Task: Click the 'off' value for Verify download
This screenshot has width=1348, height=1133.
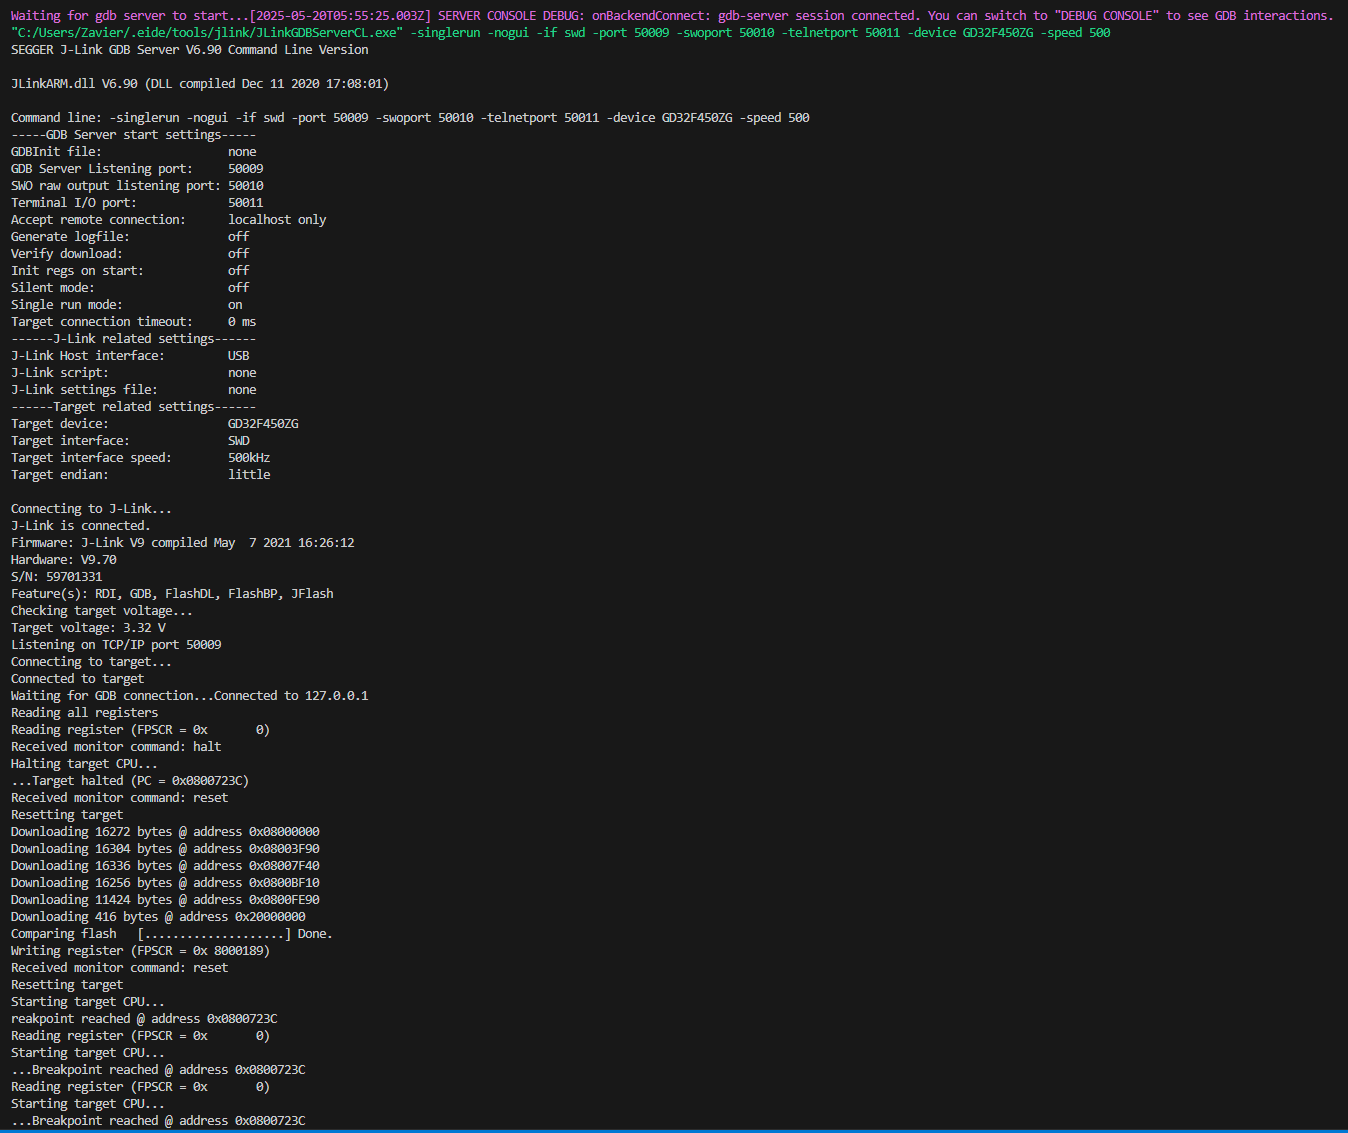Action: (238, 254)
